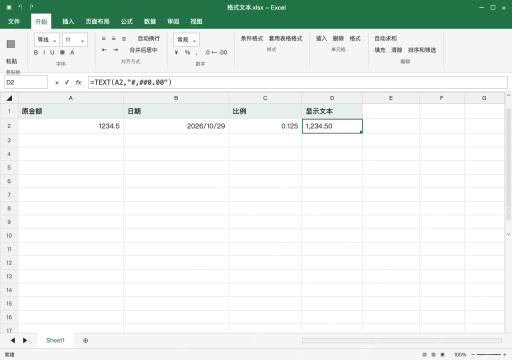Click the second horizontal-lines alignment icon
The image size is (512, 360).
point(114,39)
